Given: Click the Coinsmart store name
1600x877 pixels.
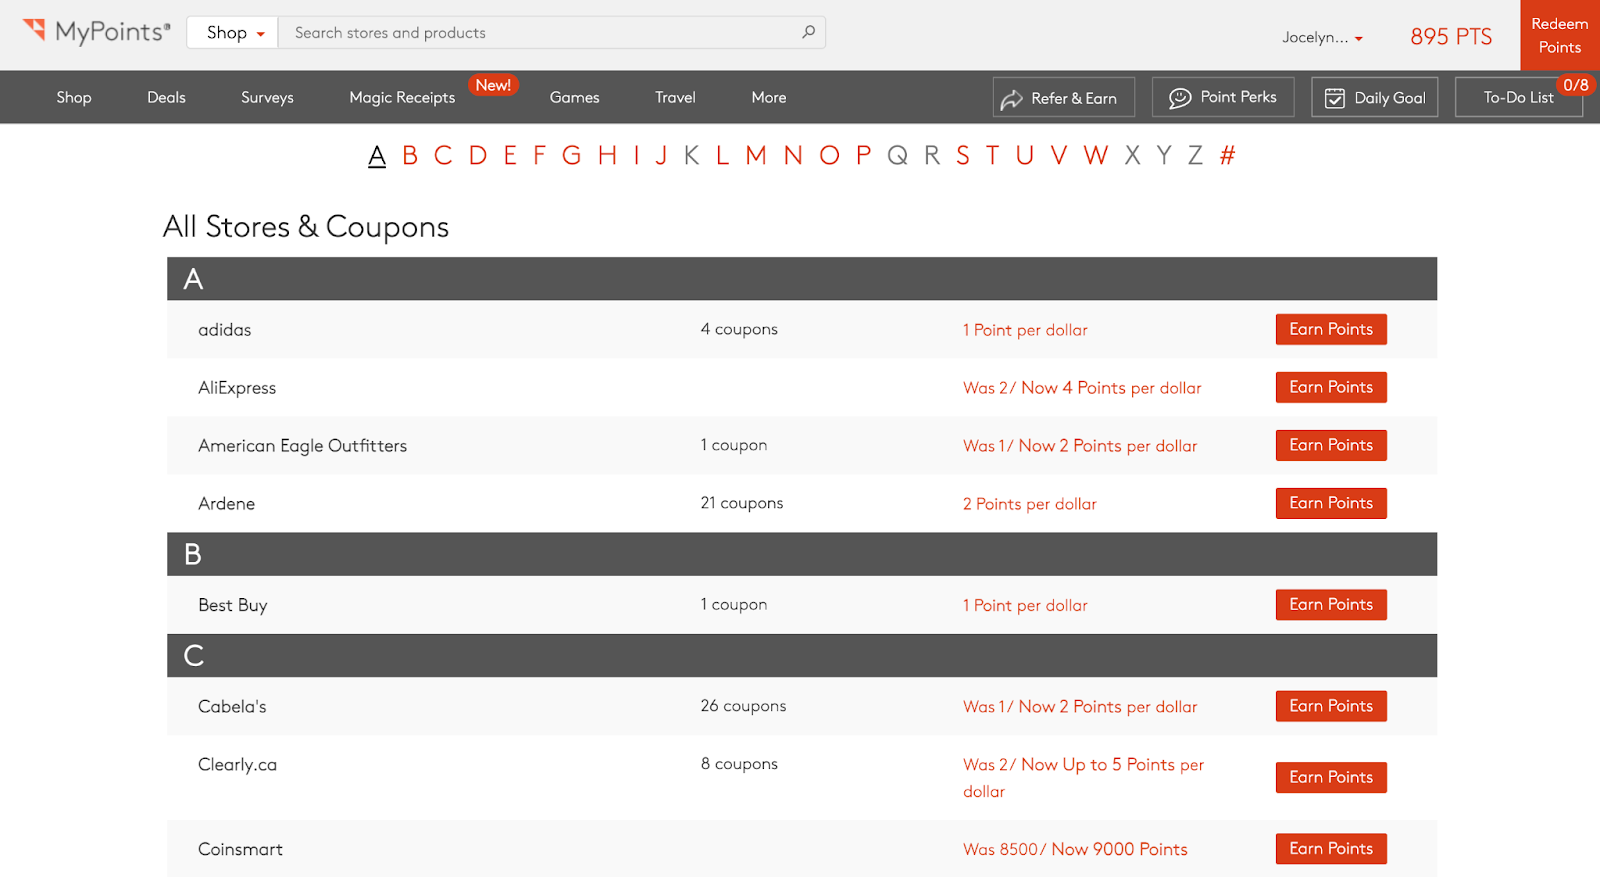Looking at the screenshot, I should pos(240,850).
